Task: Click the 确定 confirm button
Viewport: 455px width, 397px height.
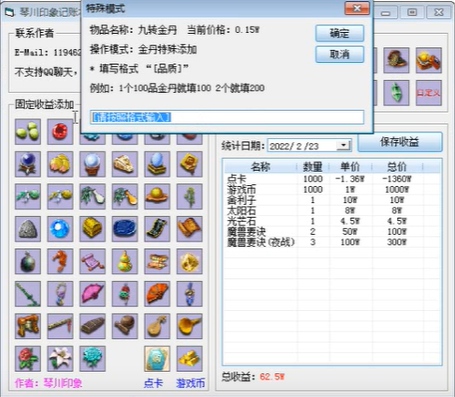Action: point(339,33)
